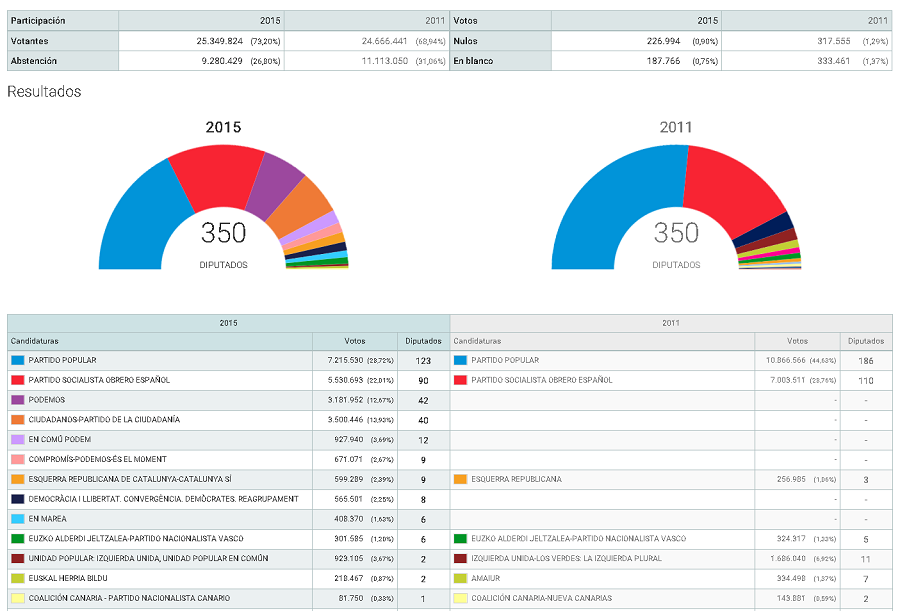Click ESQUERRA REPUBLICANA name in 2011 table
This screenshot has height=611, width=900.
point(517,479)
